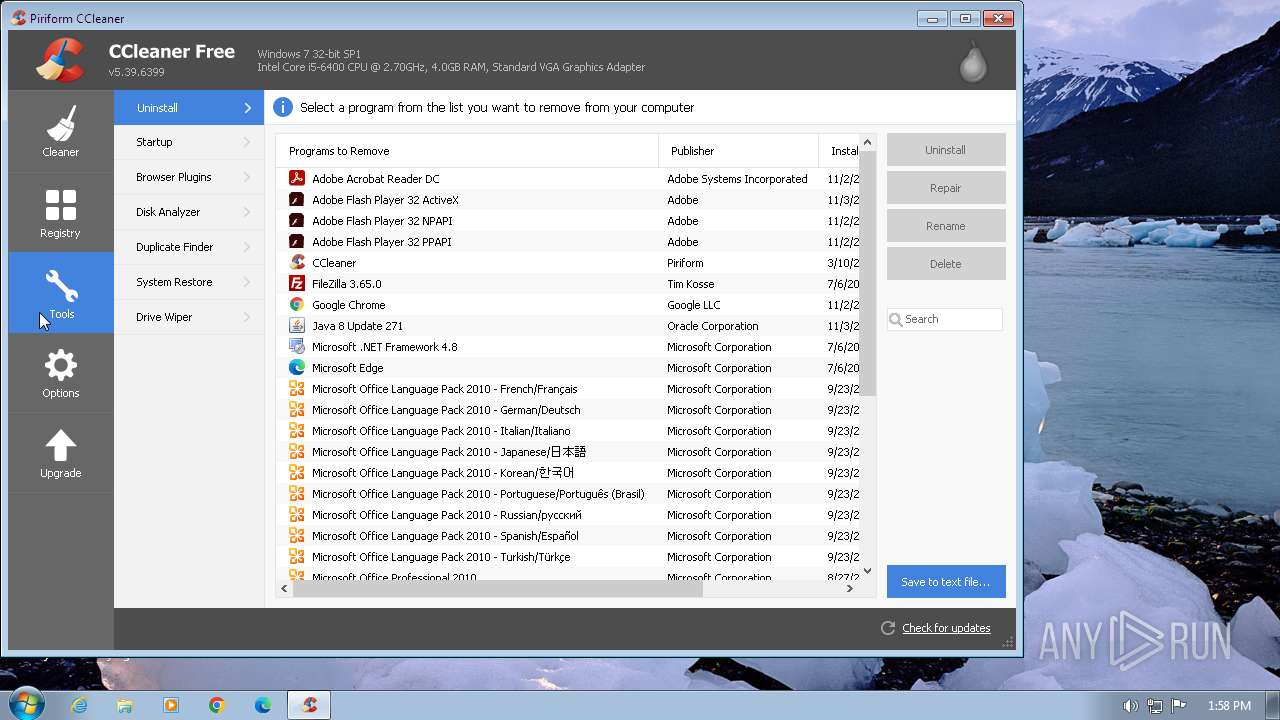Select Microsoft Office Language Pack Italian/Italiano row
This screenshot has height=720, width=1280.
click(567, 431)
